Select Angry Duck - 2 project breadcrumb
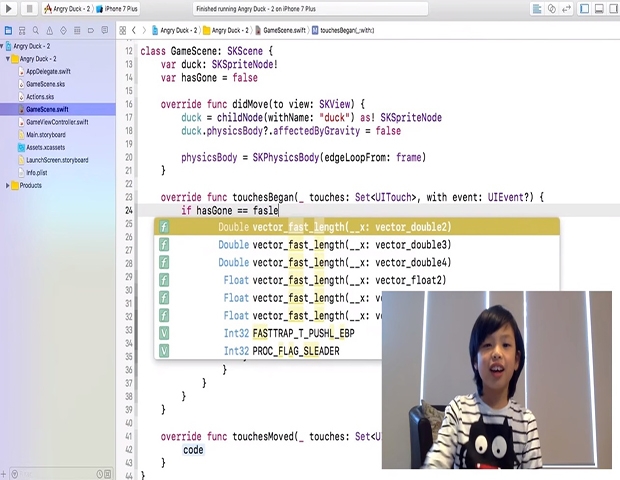The image size is (620, 480). pos(174,30)
